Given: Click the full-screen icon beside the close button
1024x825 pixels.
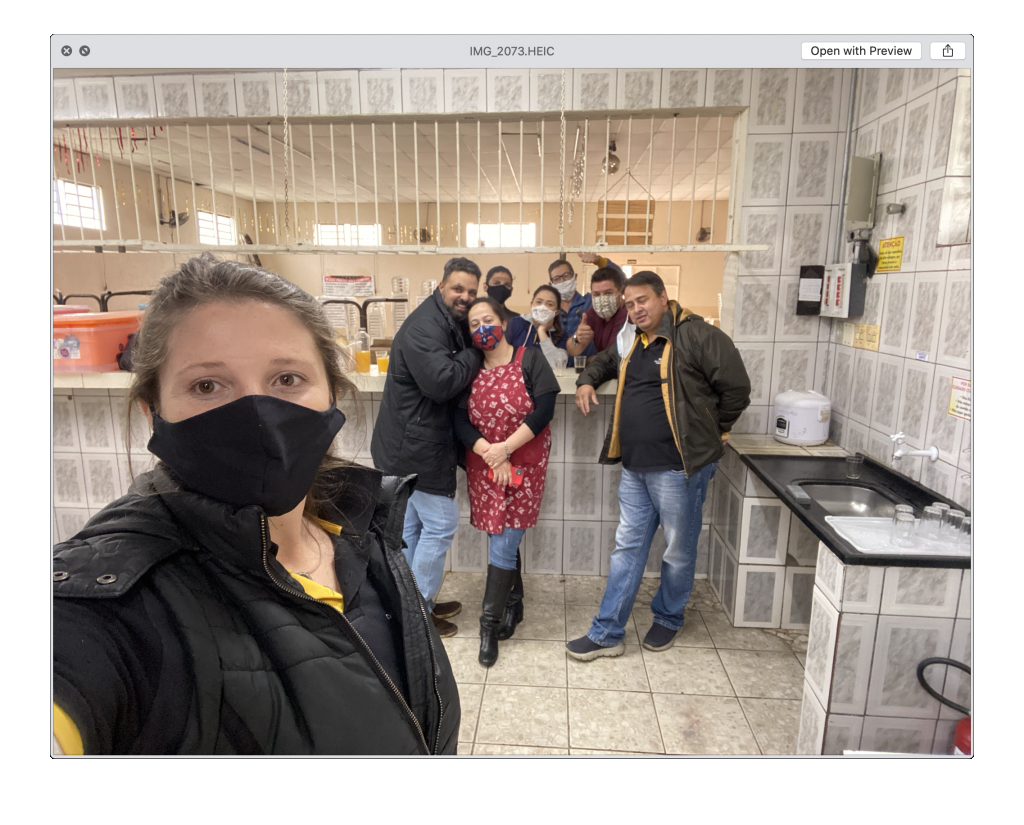Looking at the screenshot, I should pos(85,51).
